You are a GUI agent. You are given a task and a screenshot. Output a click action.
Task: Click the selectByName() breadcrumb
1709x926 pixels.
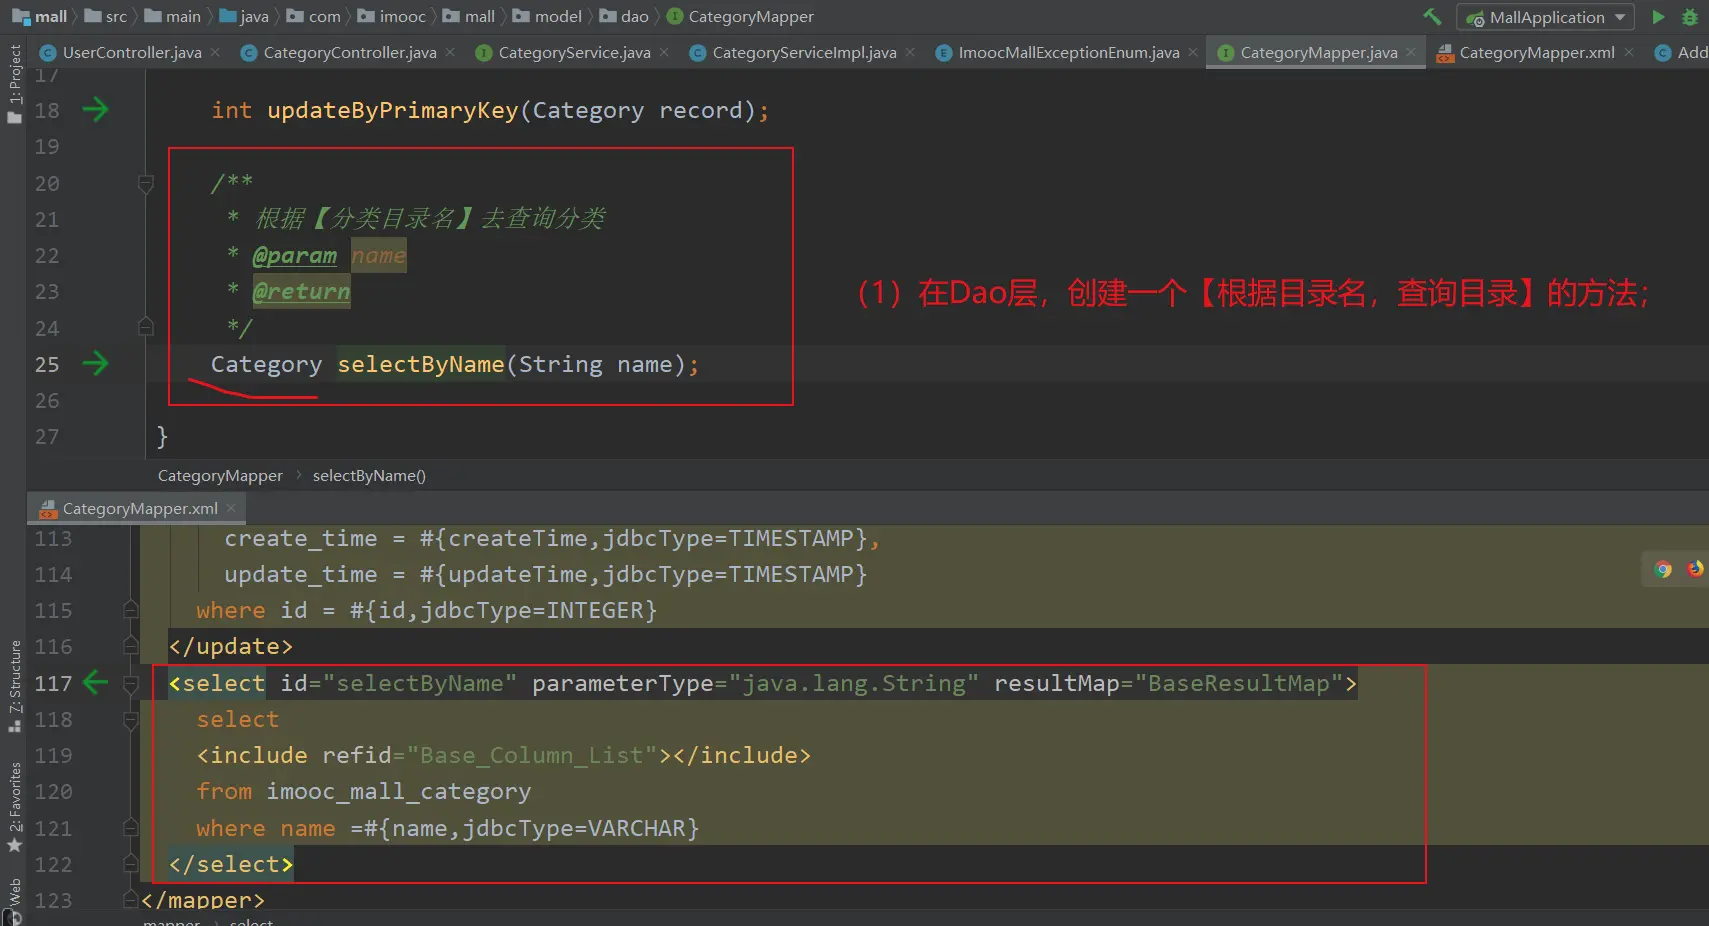[369, 476]
